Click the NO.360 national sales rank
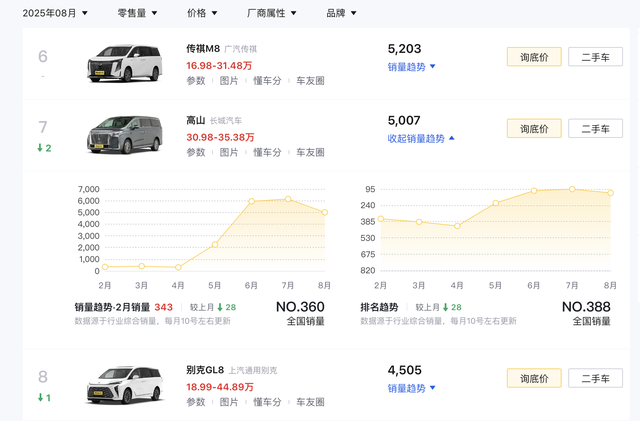This screenshot has height=421, width=640. 300,307
